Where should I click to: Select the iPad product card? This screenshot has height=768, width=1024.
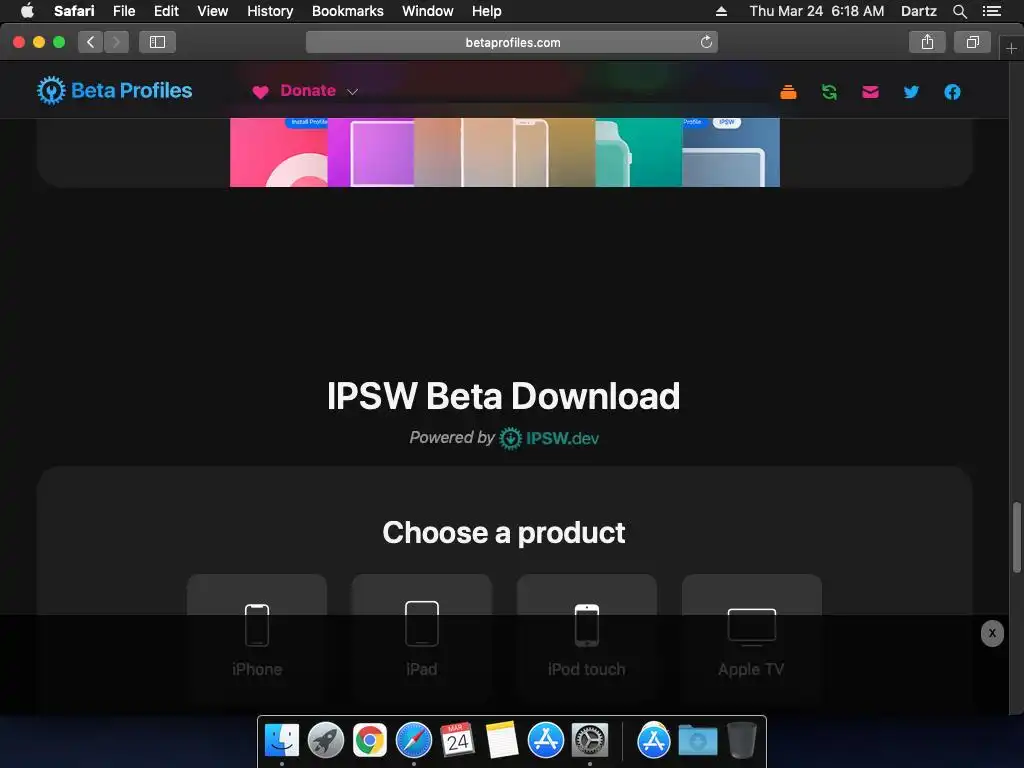(x=421, y=638)
